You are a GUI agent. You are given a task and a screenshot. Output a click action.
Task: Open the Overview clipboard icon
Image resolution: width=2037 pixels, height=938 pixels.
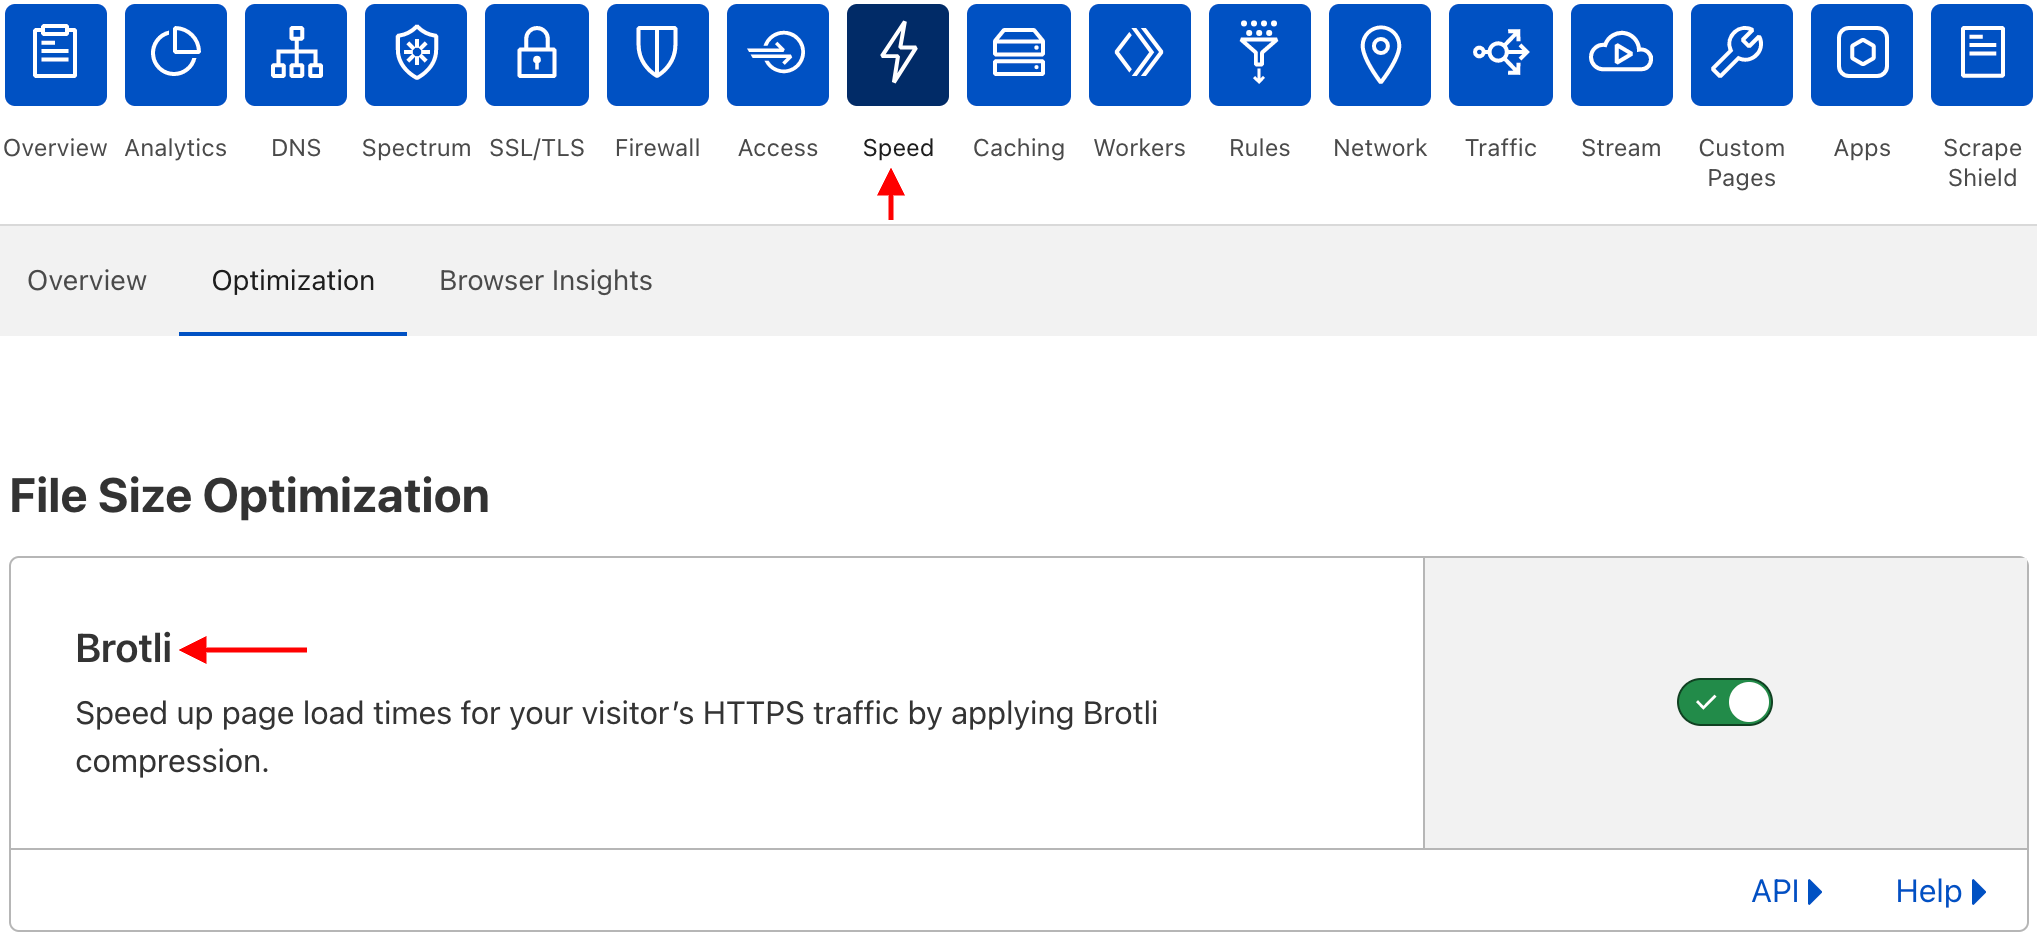pos(56,54)
